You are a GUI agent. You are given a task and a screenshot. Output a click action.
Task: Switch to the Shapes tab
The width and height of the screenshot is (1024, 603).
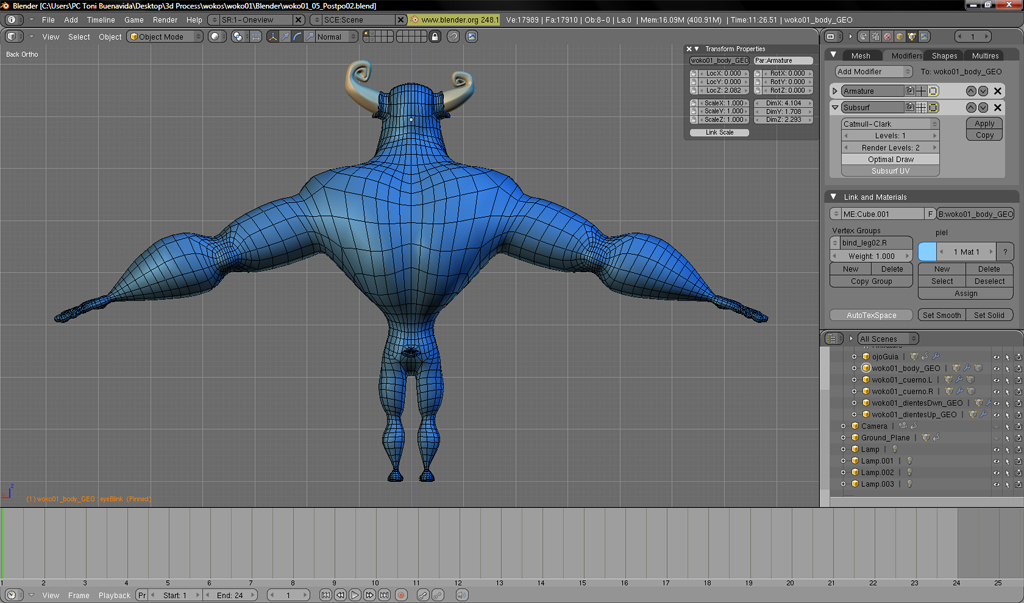944,56
